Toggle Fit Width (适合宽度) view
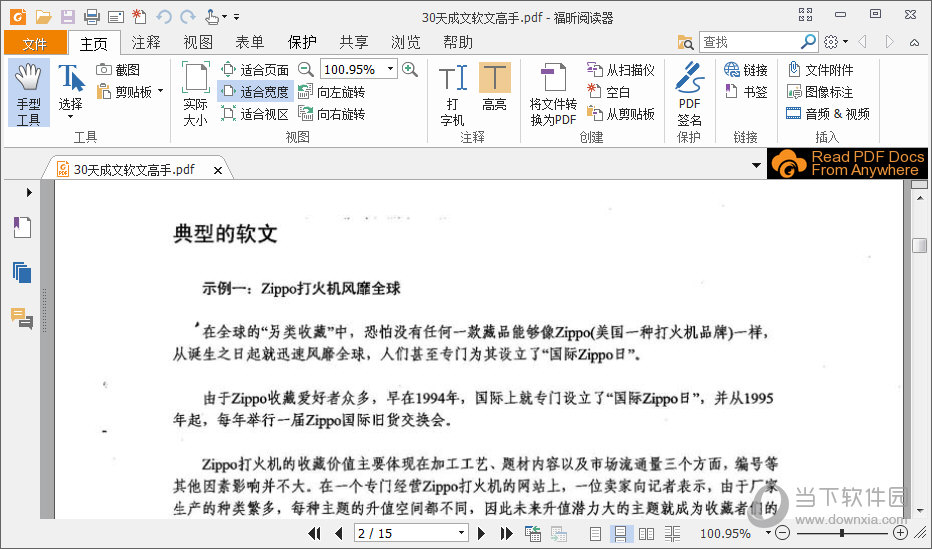This screenshot has width=932, height=549. (255, 92)
